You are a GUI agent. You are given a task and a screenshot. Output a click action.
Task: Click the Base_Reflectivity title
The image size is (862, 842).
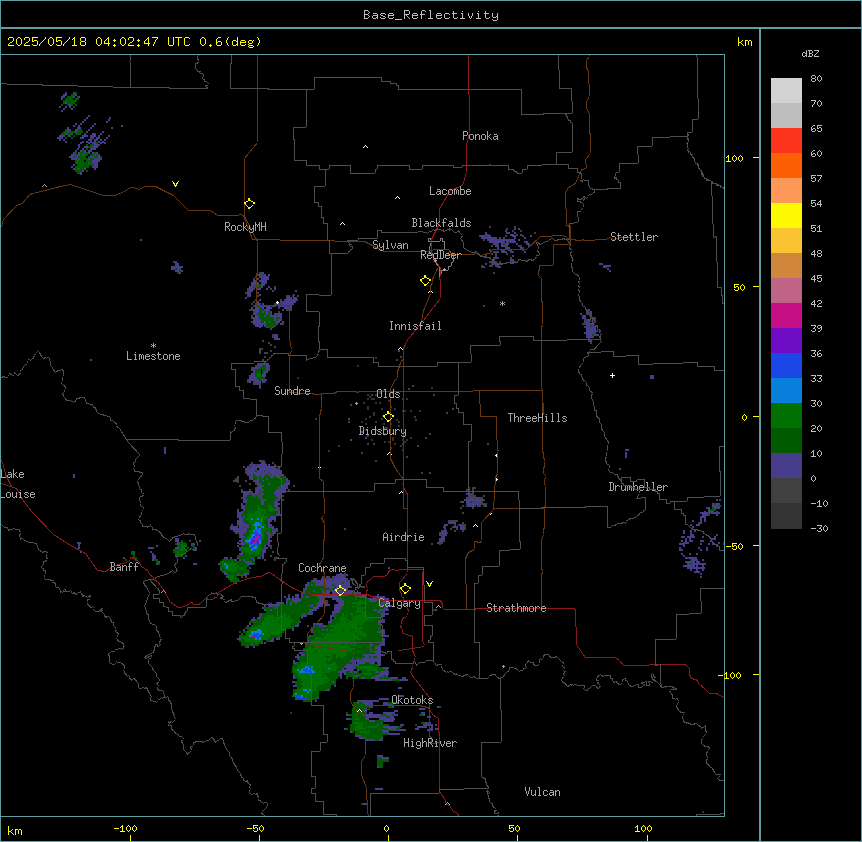click(431, 15)
